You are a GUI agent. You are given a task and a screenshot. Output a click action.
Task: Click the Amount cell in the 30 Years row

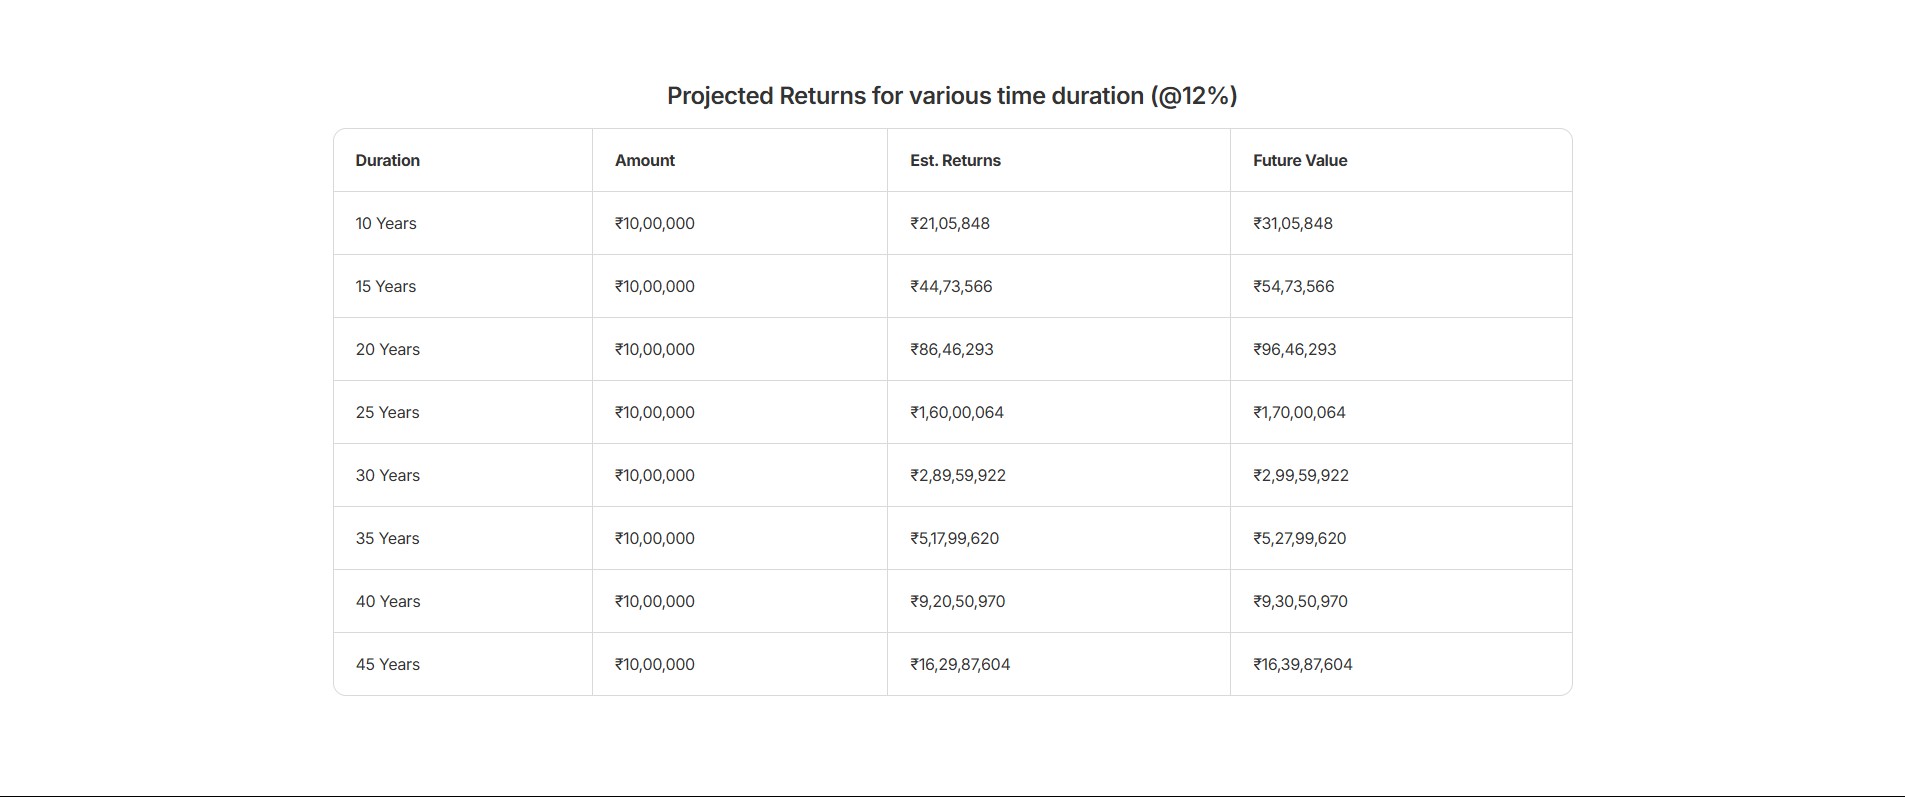point(655,475)
